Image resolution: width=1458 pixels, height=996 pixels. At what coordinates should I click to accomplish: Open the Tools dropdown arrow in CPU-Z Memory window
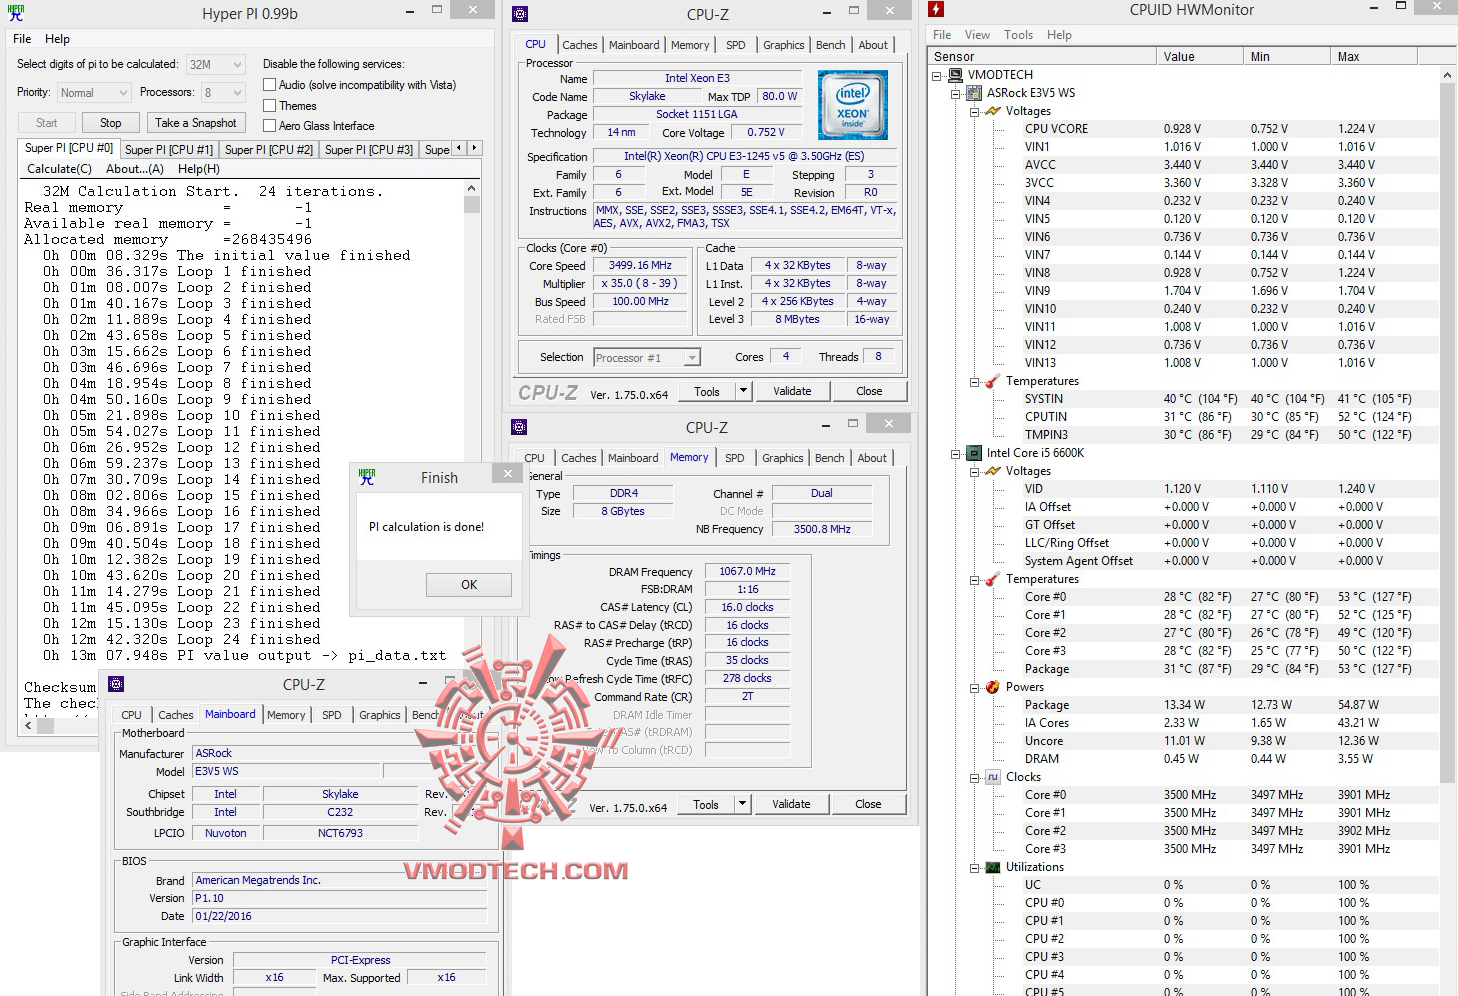pyautogui.click(x=742, y=804)
